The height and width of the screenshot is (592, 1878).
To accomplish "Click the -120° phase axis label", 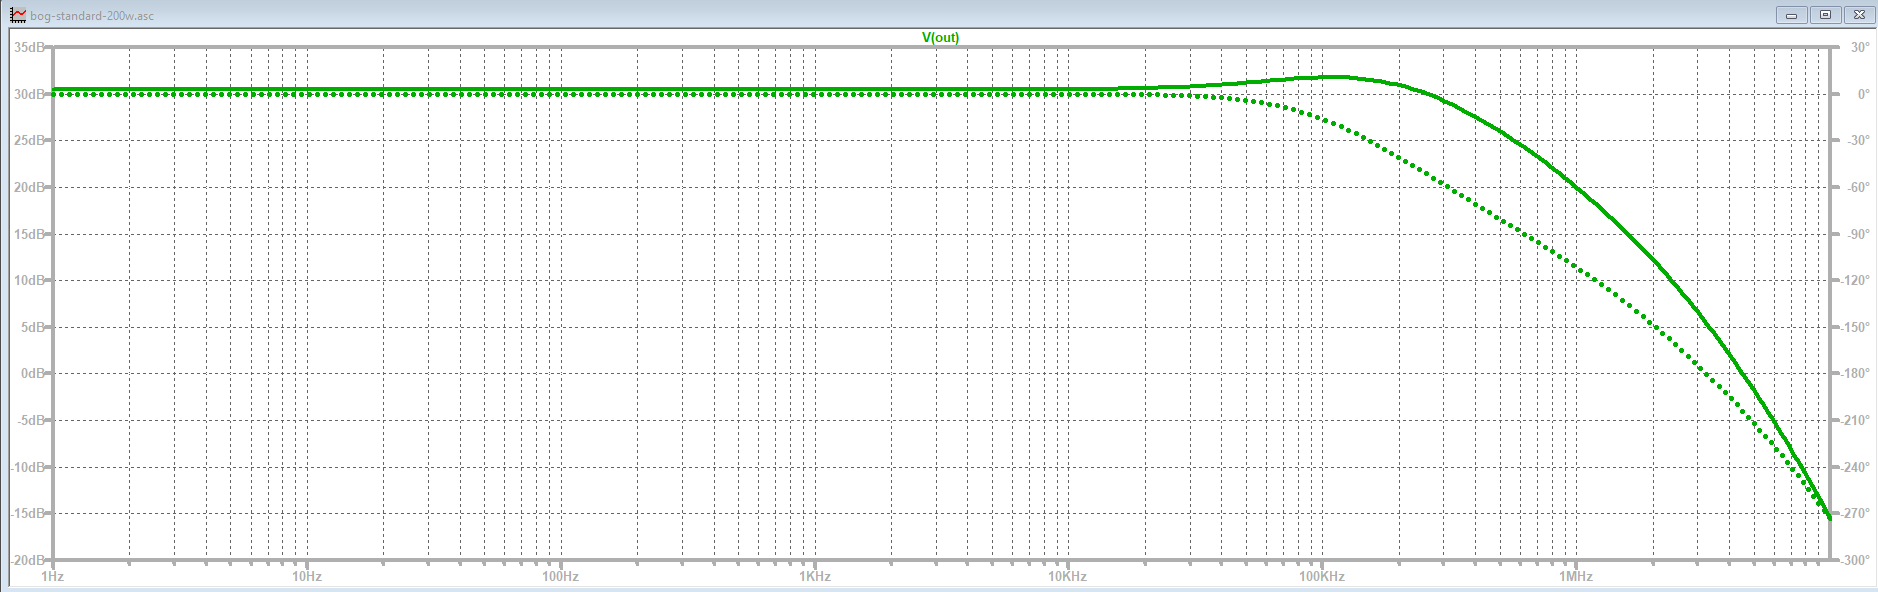I will tap(1856, 280).
